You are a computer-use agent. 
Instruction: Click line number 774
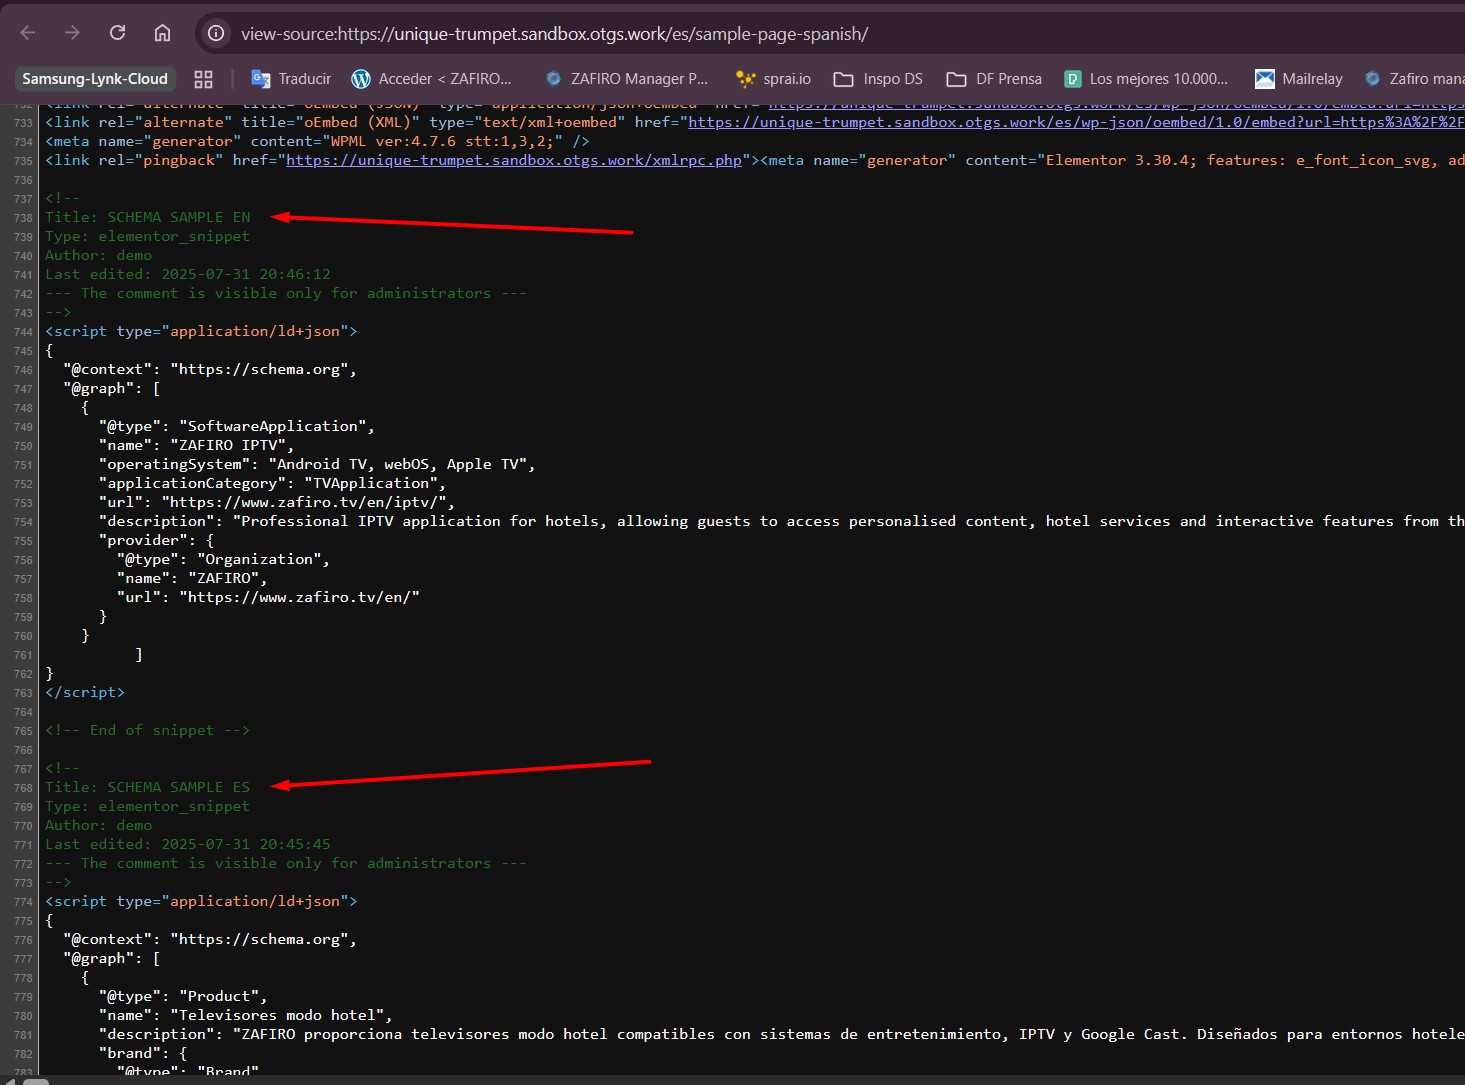tap(23, 902)
